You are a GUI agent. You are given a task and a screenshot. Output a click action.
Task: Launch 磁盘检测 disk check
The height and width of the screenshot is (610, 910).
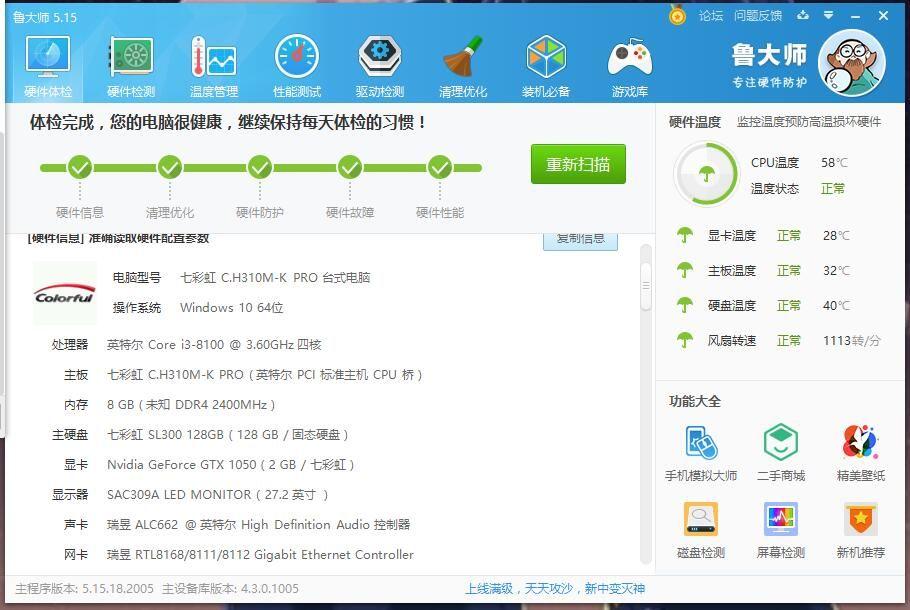pyautogui.click(x=701, y=530)
